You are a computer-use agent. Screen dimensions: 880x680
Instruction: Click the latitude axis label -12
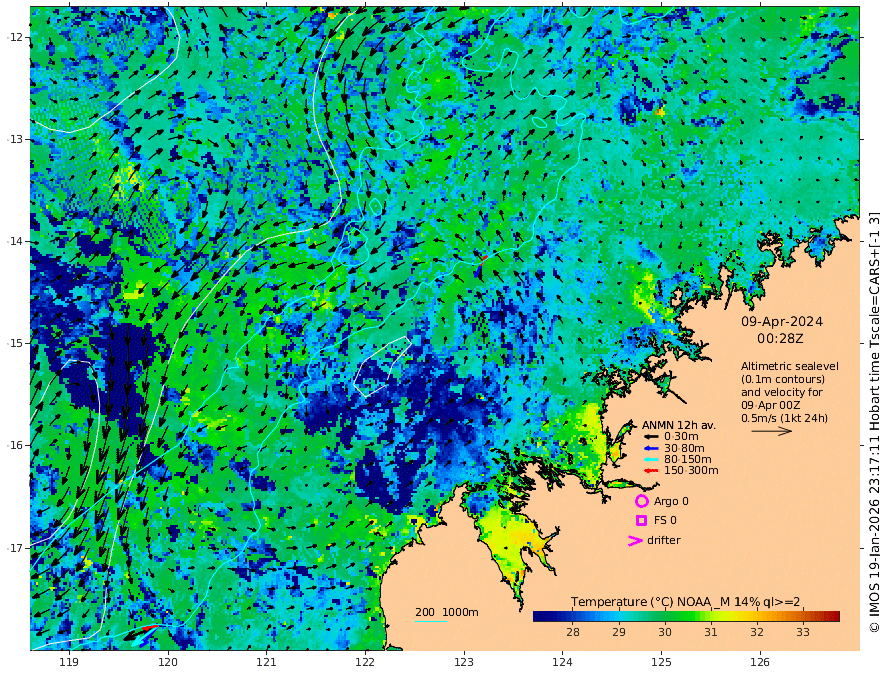[15, 37]
